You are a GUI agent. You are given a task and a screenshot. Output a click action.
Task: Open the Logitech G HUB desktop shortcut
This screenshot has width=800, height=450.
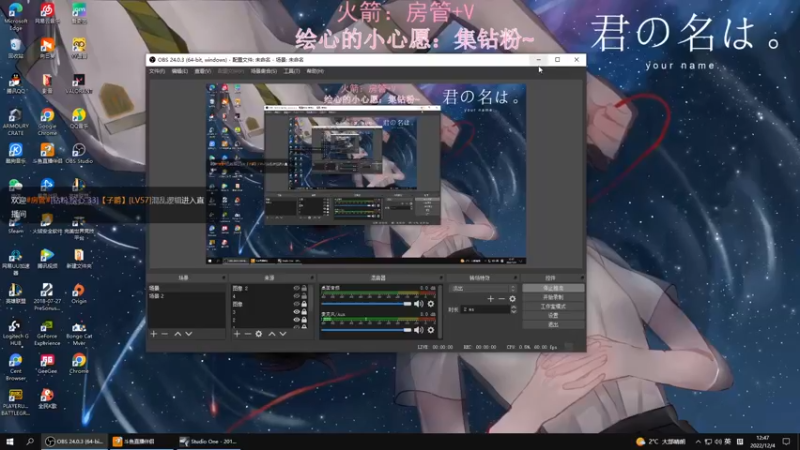[x=15, y=333]
